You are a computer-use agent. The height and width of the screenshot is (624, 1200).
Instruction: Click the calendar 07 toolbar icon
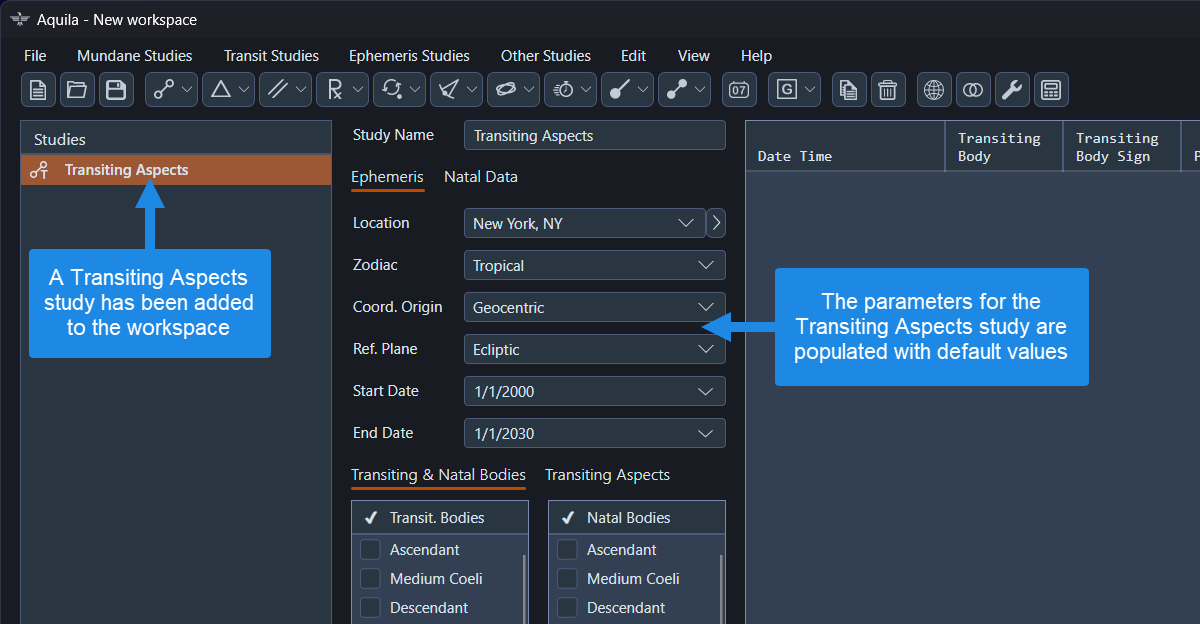739,90
